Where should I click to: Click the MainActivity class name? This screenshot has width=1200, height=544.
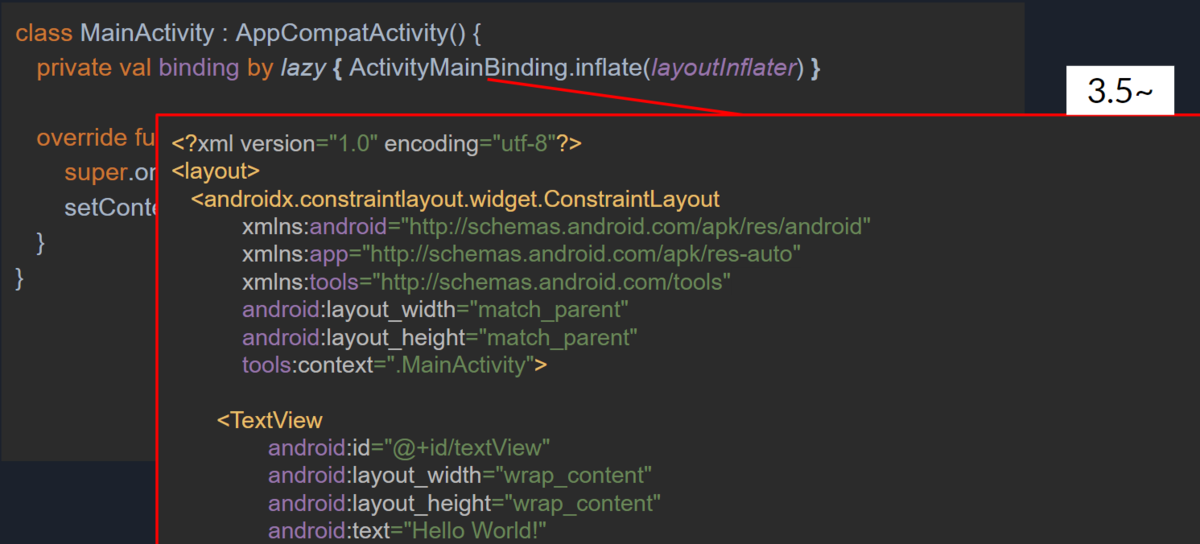pyautogui.click(x=147, y=33)
